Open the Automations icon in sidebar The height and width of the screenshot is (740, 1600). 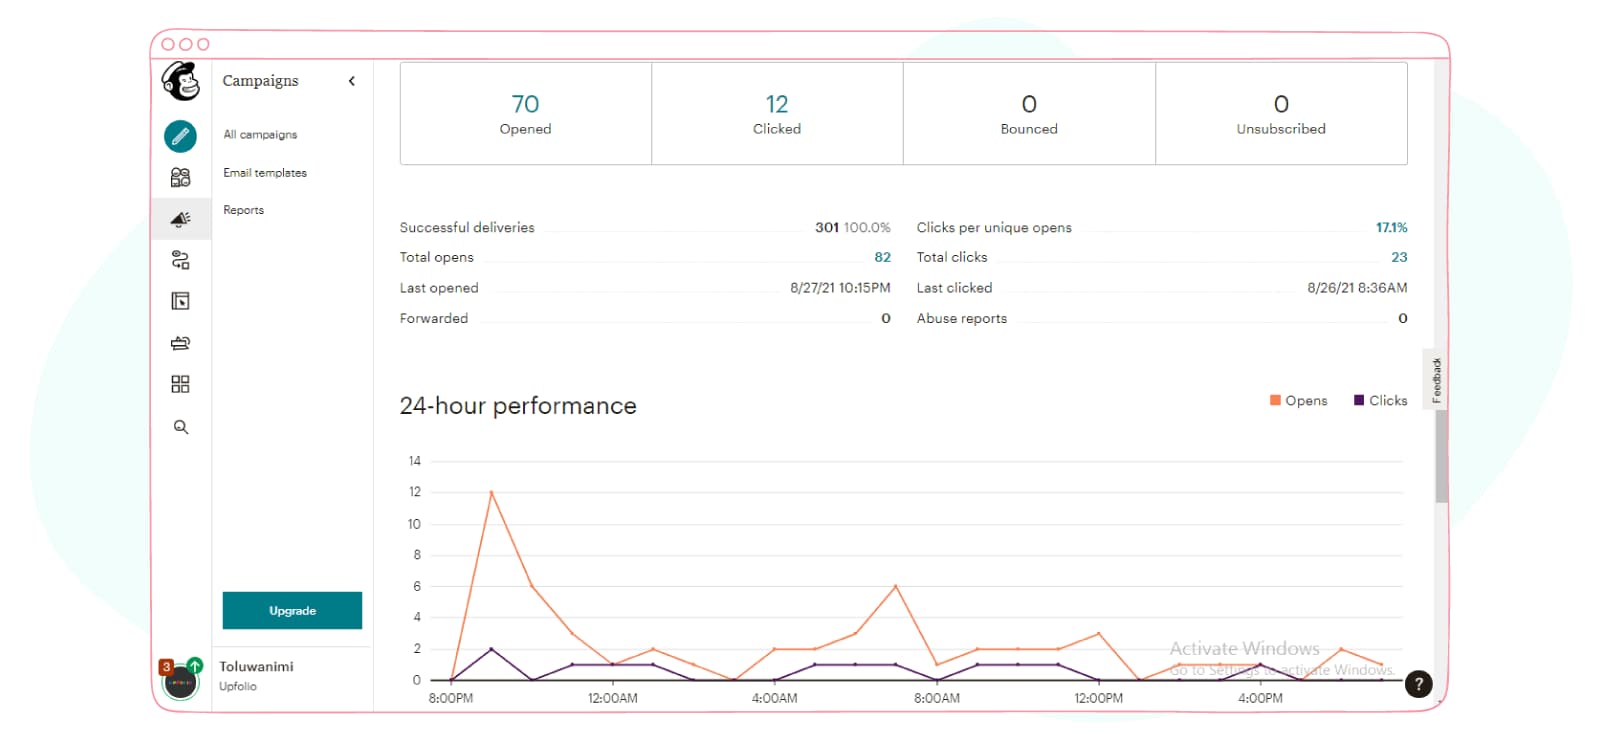[x=180, y=260]
